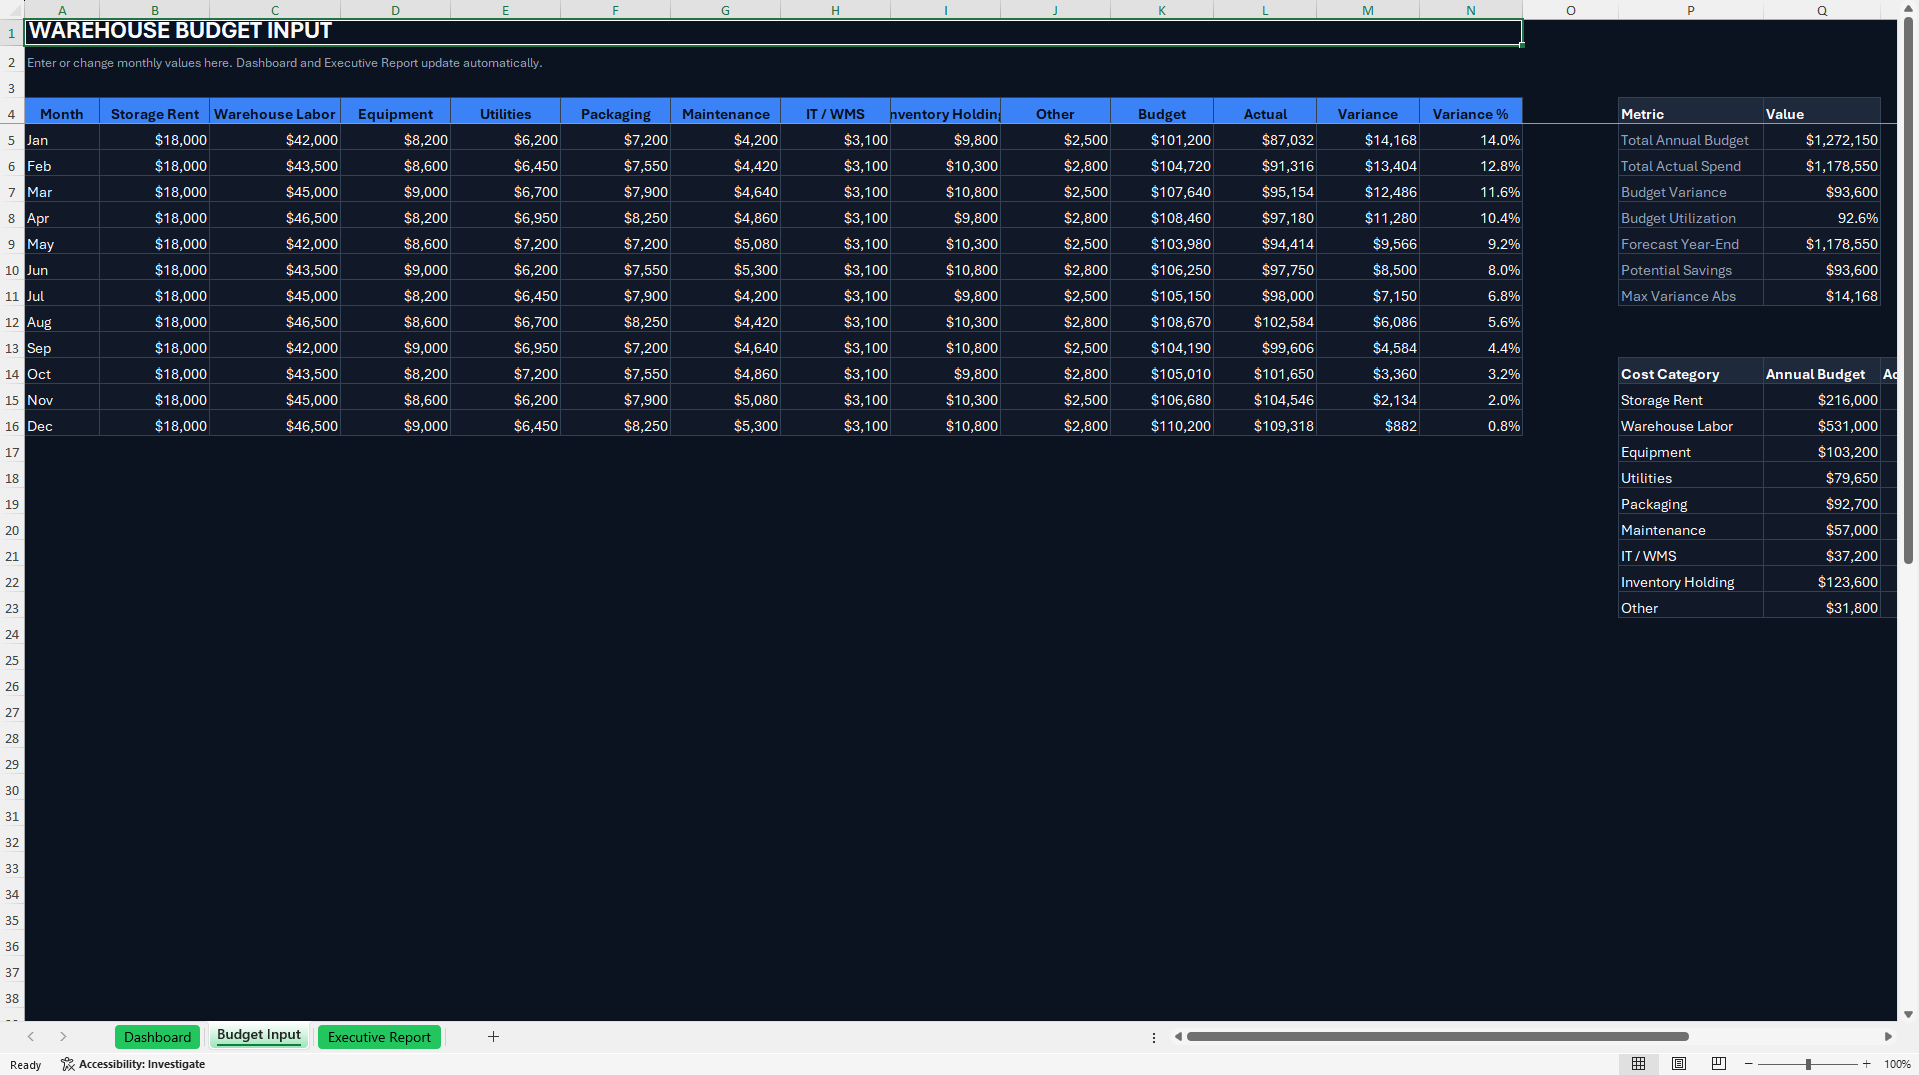1919x1075 pixels.
Task: Select row 5 header
Action: (12, 140)
